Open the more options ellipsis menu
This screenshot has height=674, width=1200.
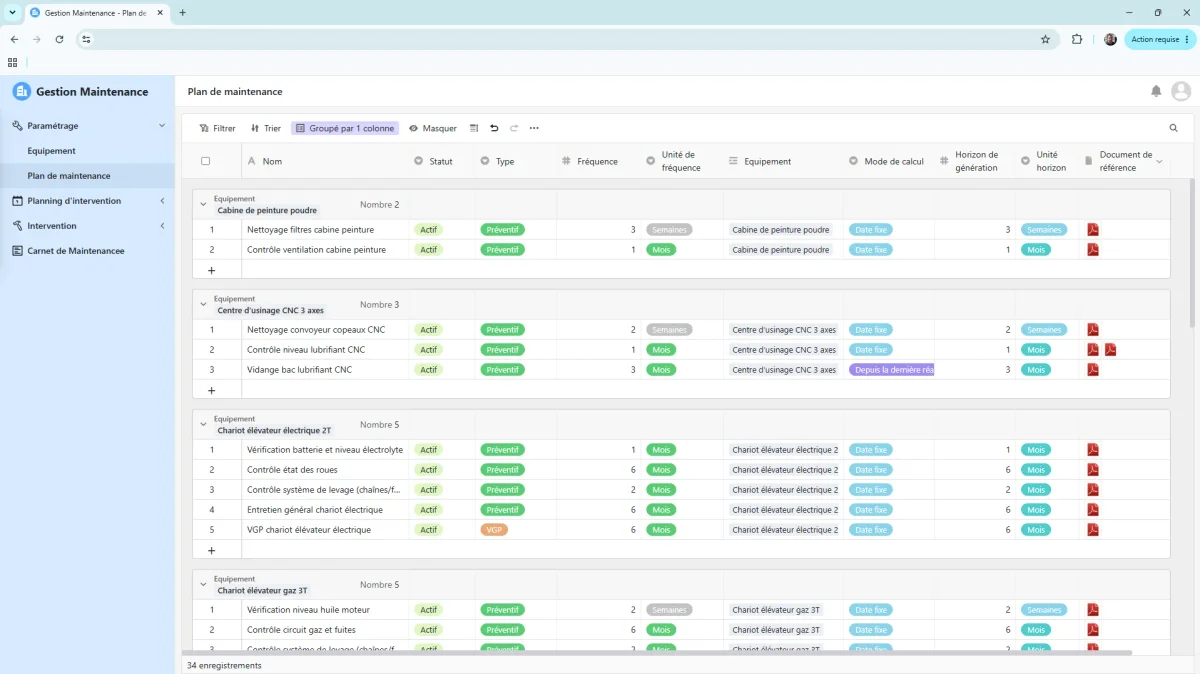point(534,128)
